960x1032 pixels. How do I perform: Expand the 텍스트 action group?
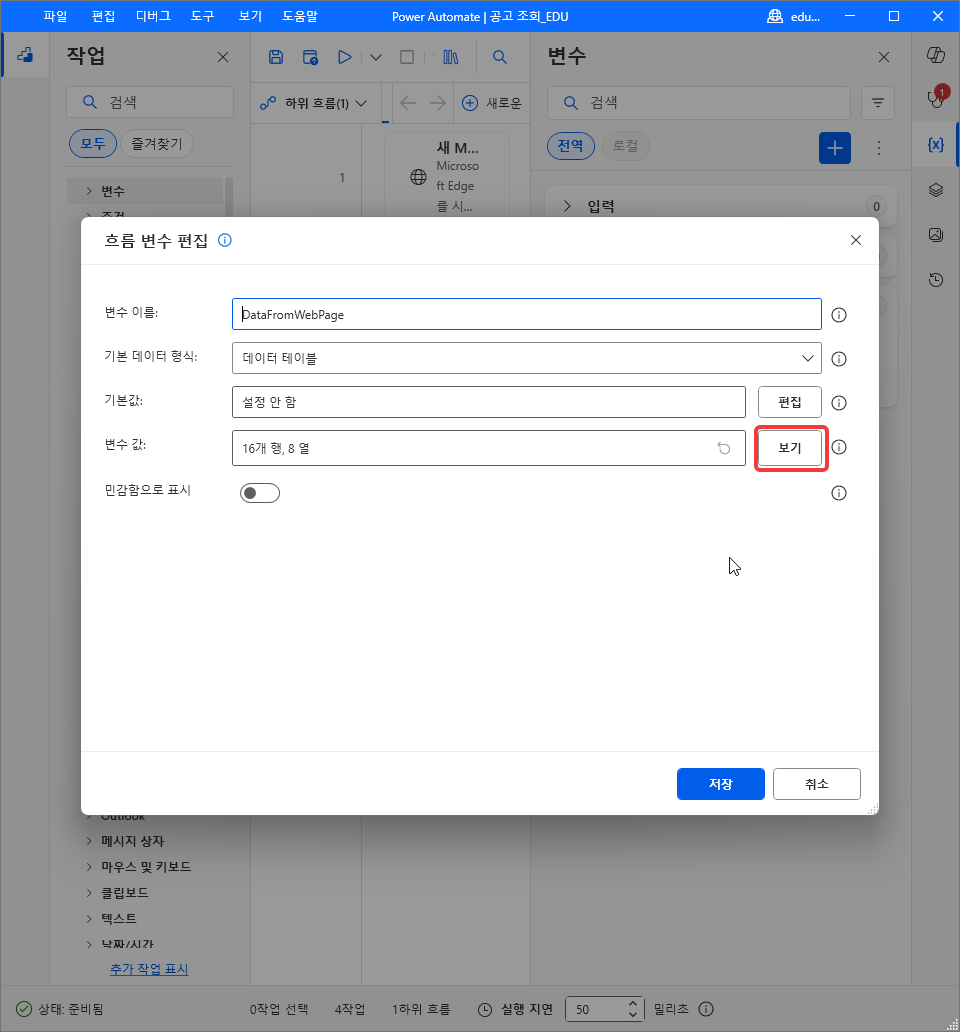coord(89,919)
